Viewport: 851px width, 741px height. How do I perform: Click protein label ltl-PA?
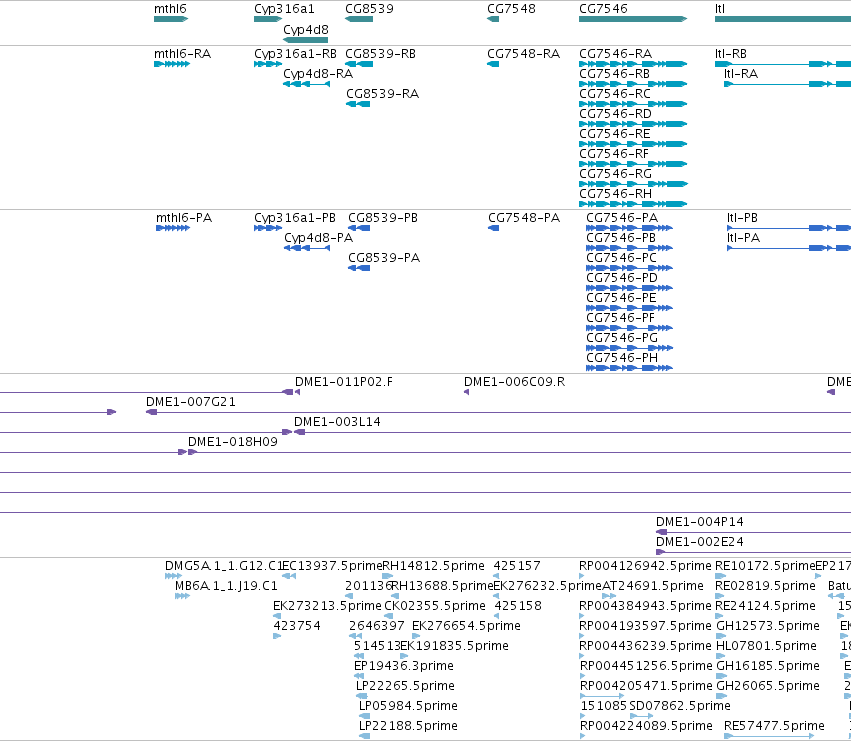coord(743,238)
